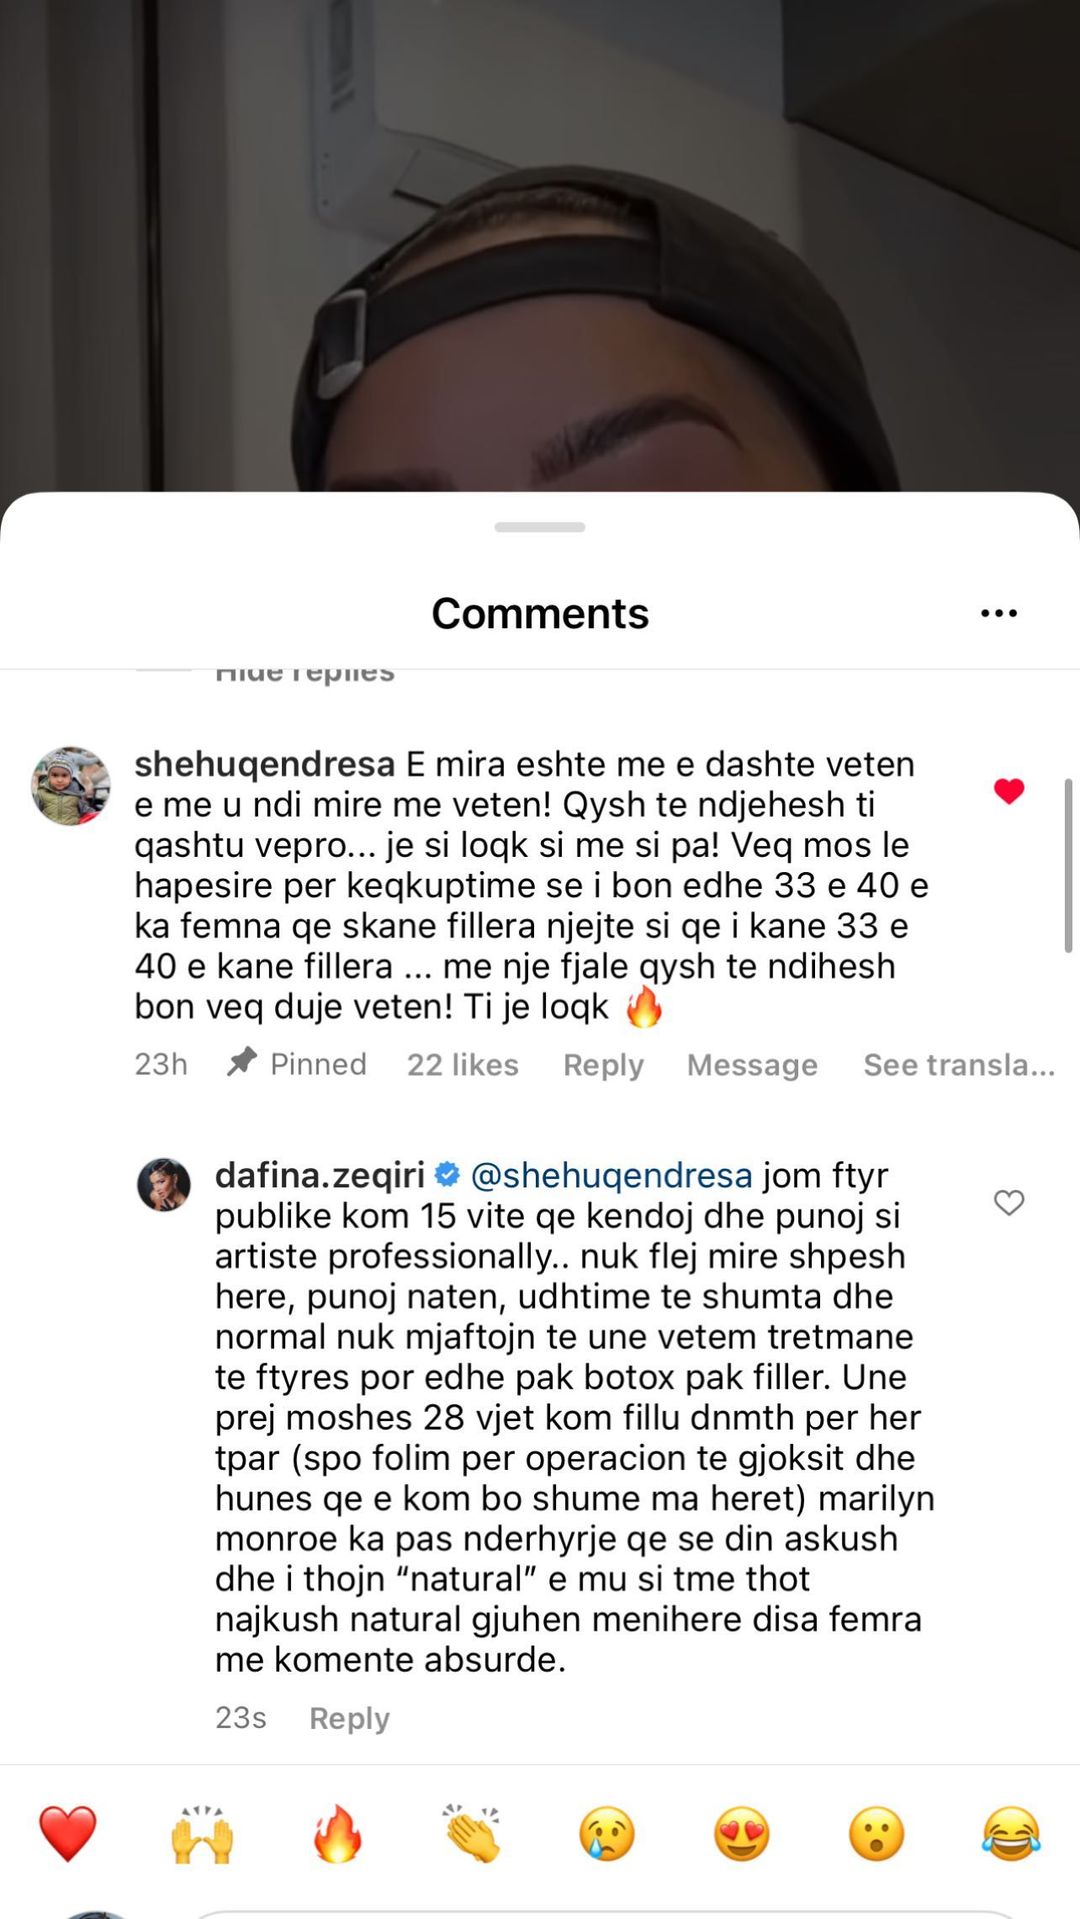Expand See translation on pinned comment

pyautogui.click(x=959, y=1064)
